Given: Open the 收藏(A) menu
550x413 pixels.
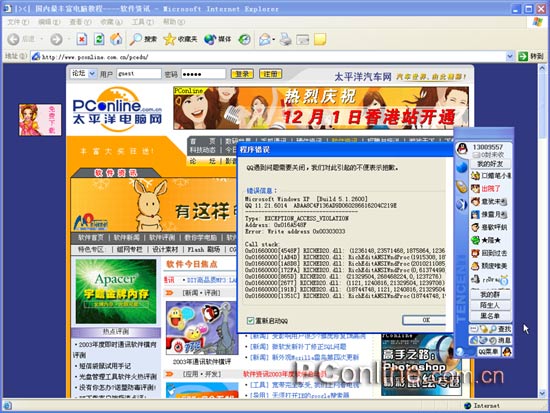Looking at the screenshot, I should (112, 22).
